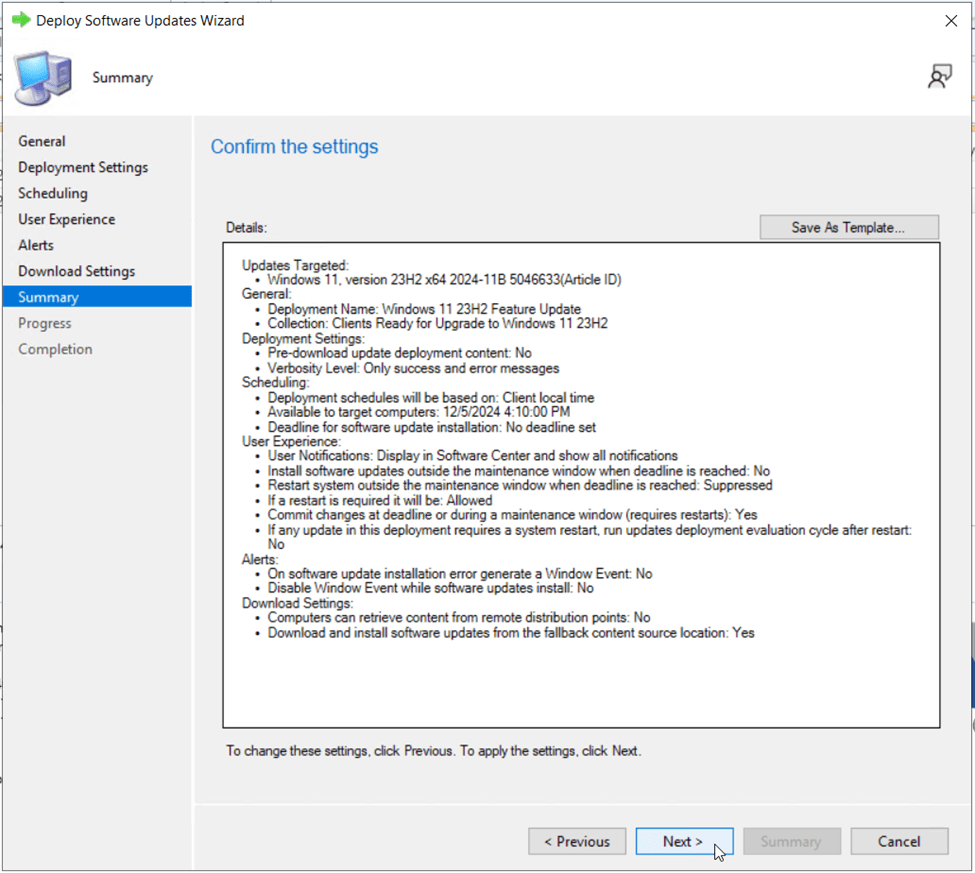Viewport: 975px width, 873px height.
Task: Close the Deploy Software Updates Wizard window
Action: 951,21
